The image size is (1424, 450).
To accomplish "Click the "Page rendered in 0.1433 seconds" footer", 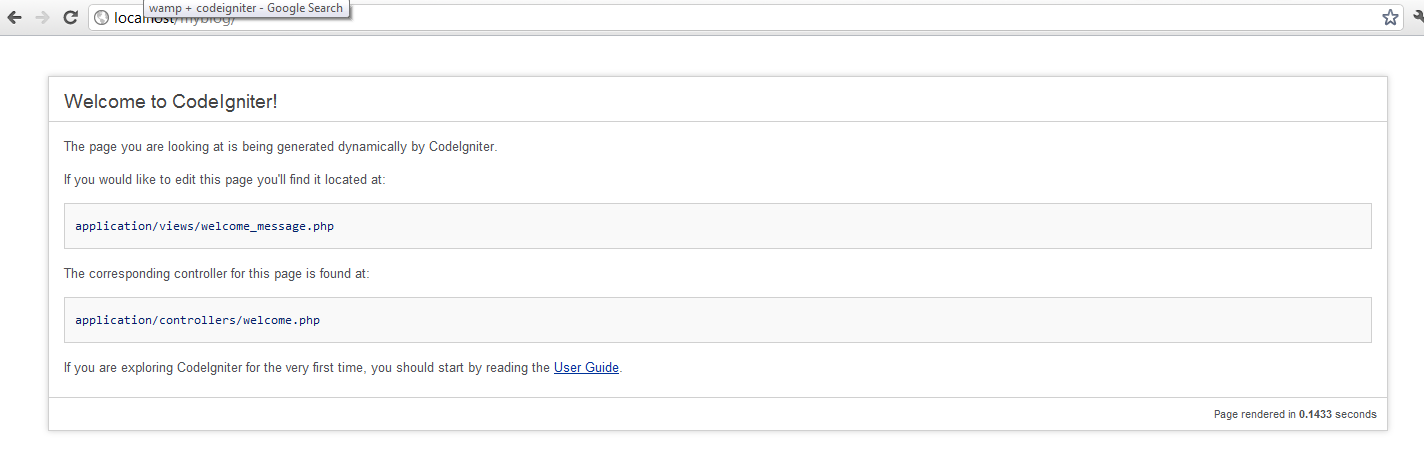I will tap(1294, 414).
